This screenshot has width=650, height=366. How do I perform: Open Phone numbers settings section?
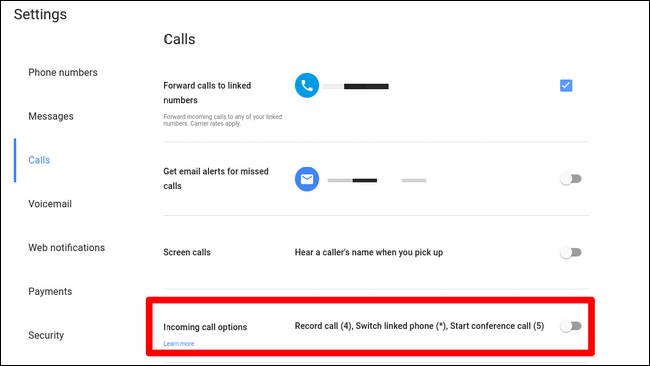[63, 73]
